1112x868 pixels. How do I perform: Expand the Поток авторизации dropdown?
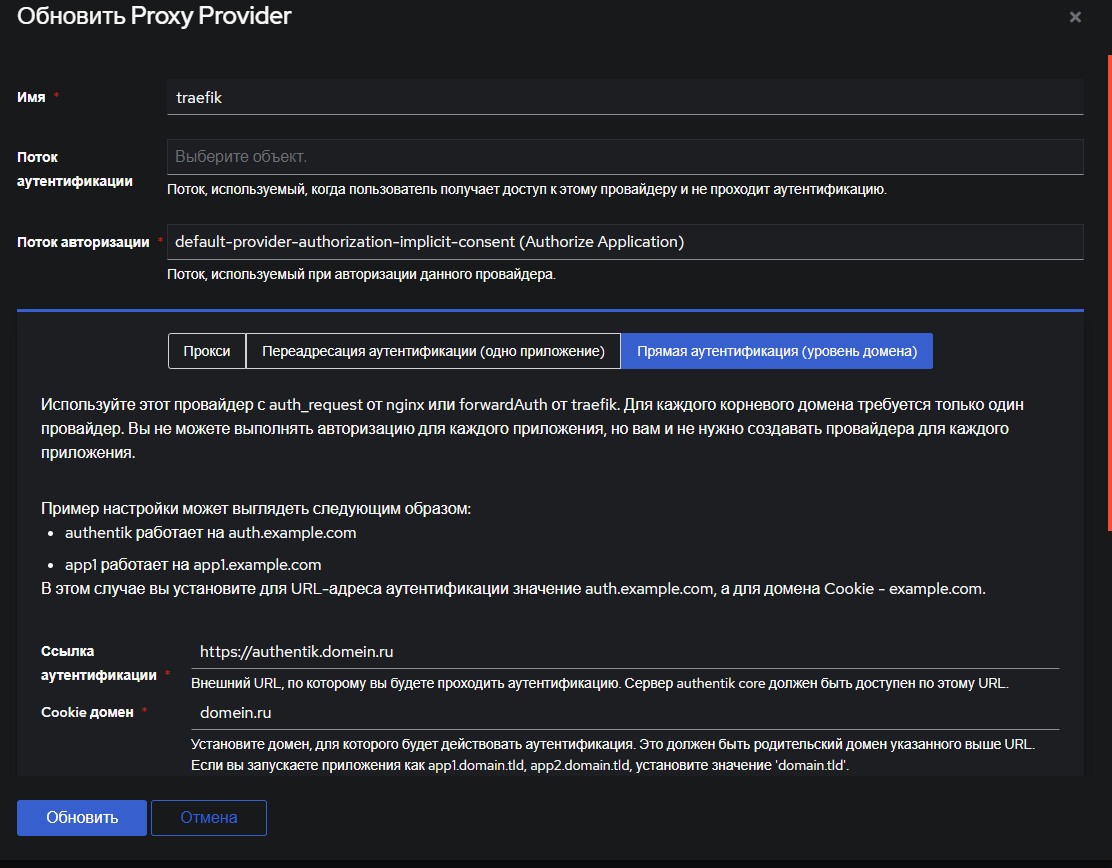click(x=625, y=242)
